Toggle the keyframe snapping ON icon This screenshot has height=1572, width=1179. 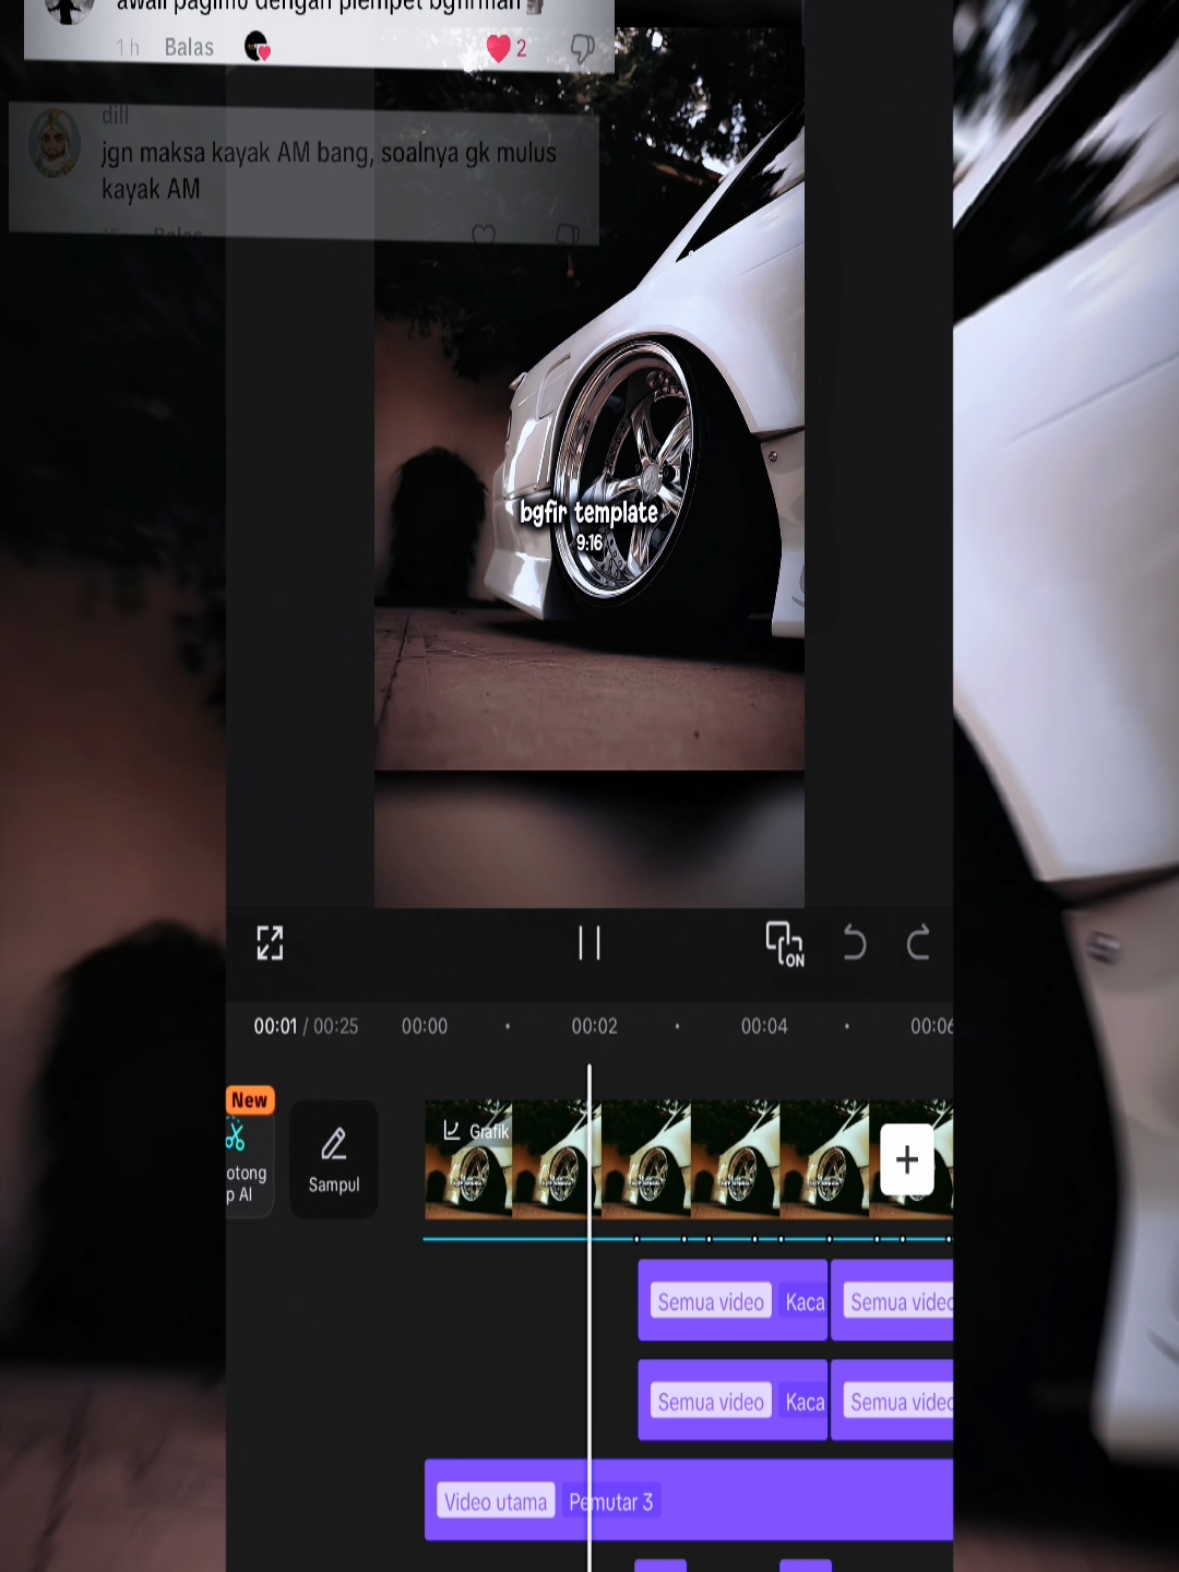(784, 944)
